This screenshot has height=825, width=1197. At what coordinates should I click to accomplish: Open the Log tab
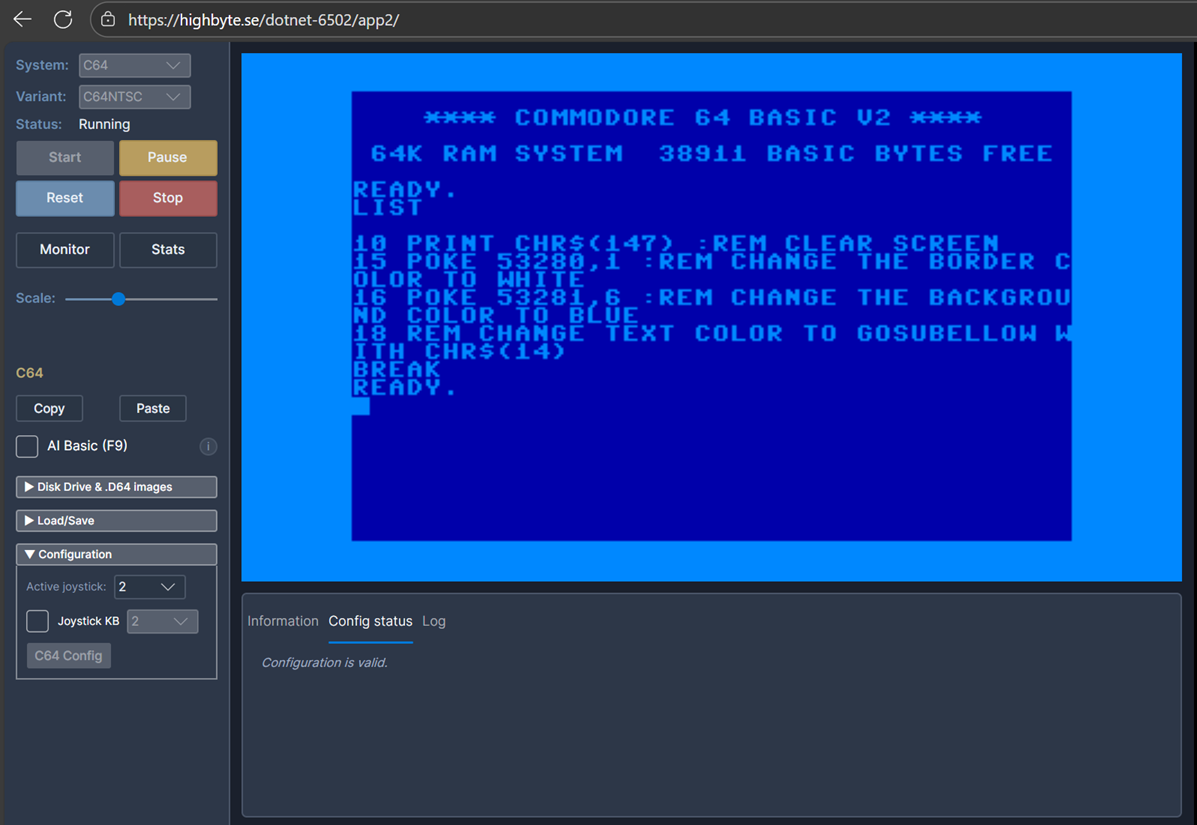pyautogui.click(x=434, y=621)
